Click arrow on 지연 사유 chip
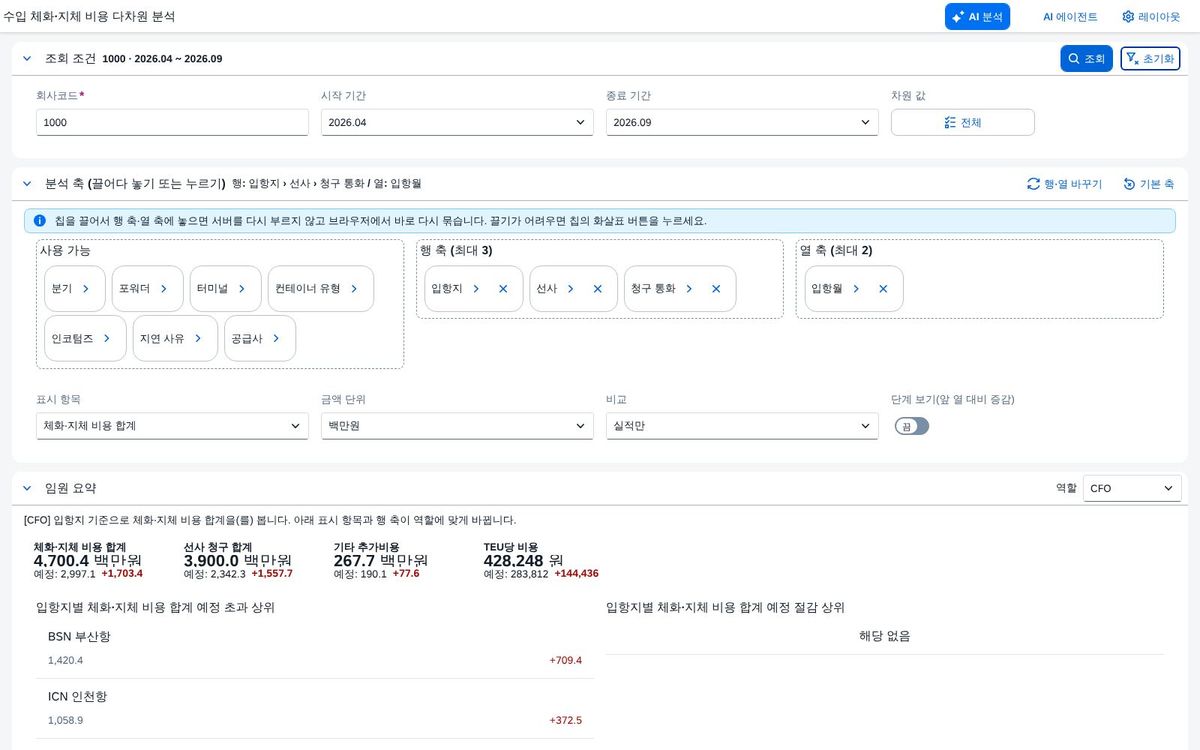The height and width of the screenshot is (750, 1200). [198, 338]
